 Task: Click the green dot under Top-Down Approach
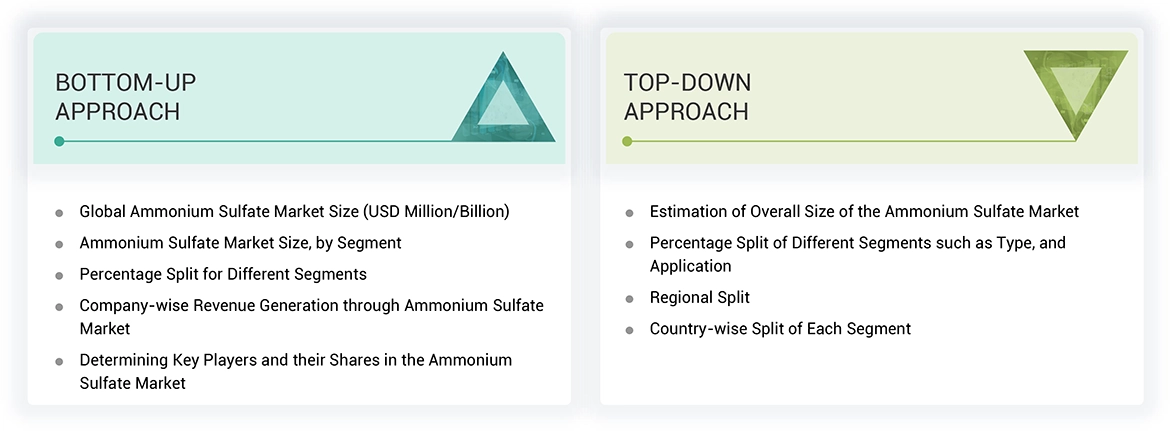[x=627, y=141]
